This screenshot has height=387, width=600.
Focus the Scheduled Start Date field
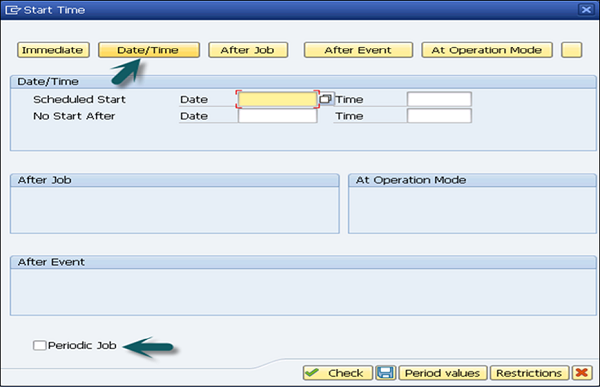coord(278,99)
